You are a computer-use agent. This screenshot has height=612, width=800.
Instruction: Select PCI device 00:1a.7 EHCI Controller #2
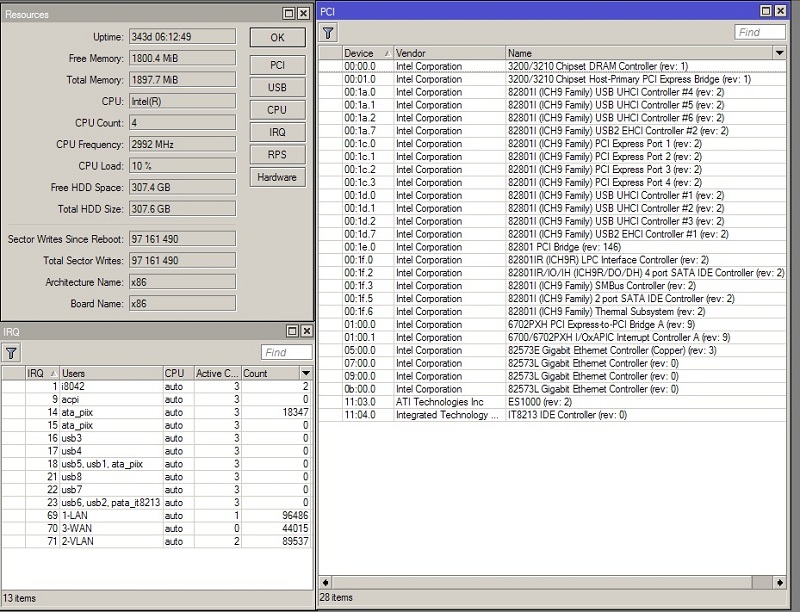point(552,131)
